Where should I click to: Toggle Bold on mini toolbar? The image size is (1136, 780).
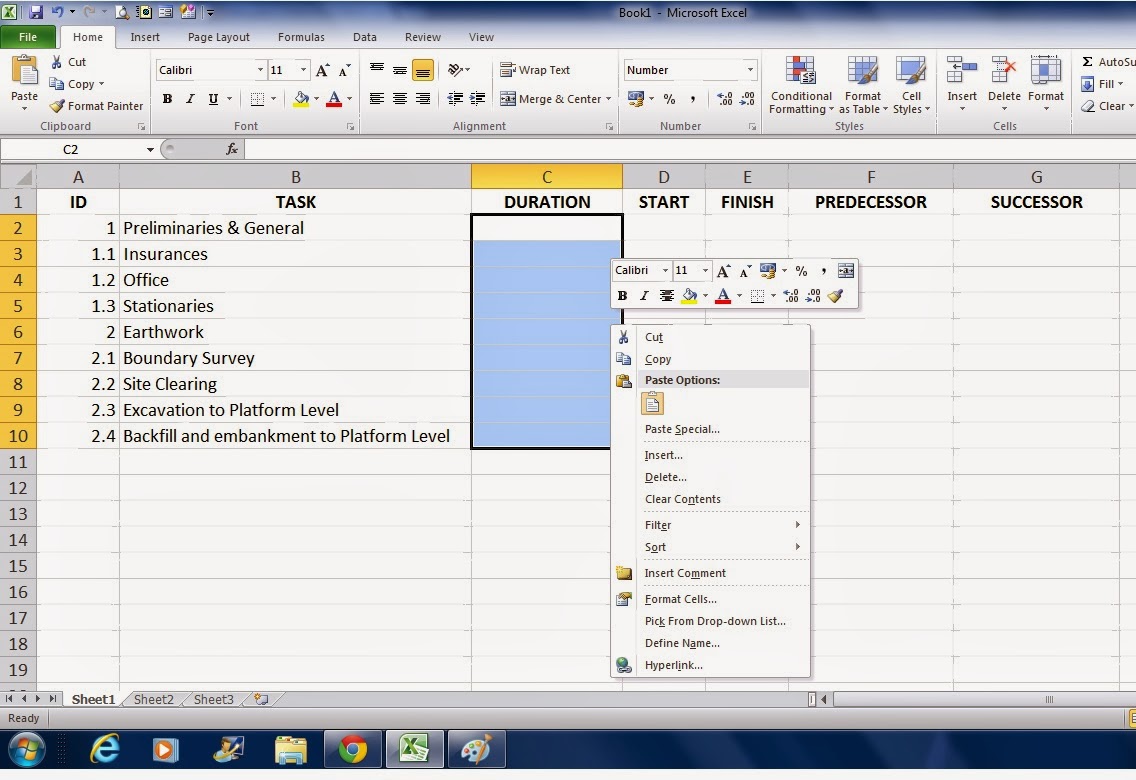click(622, 295)
